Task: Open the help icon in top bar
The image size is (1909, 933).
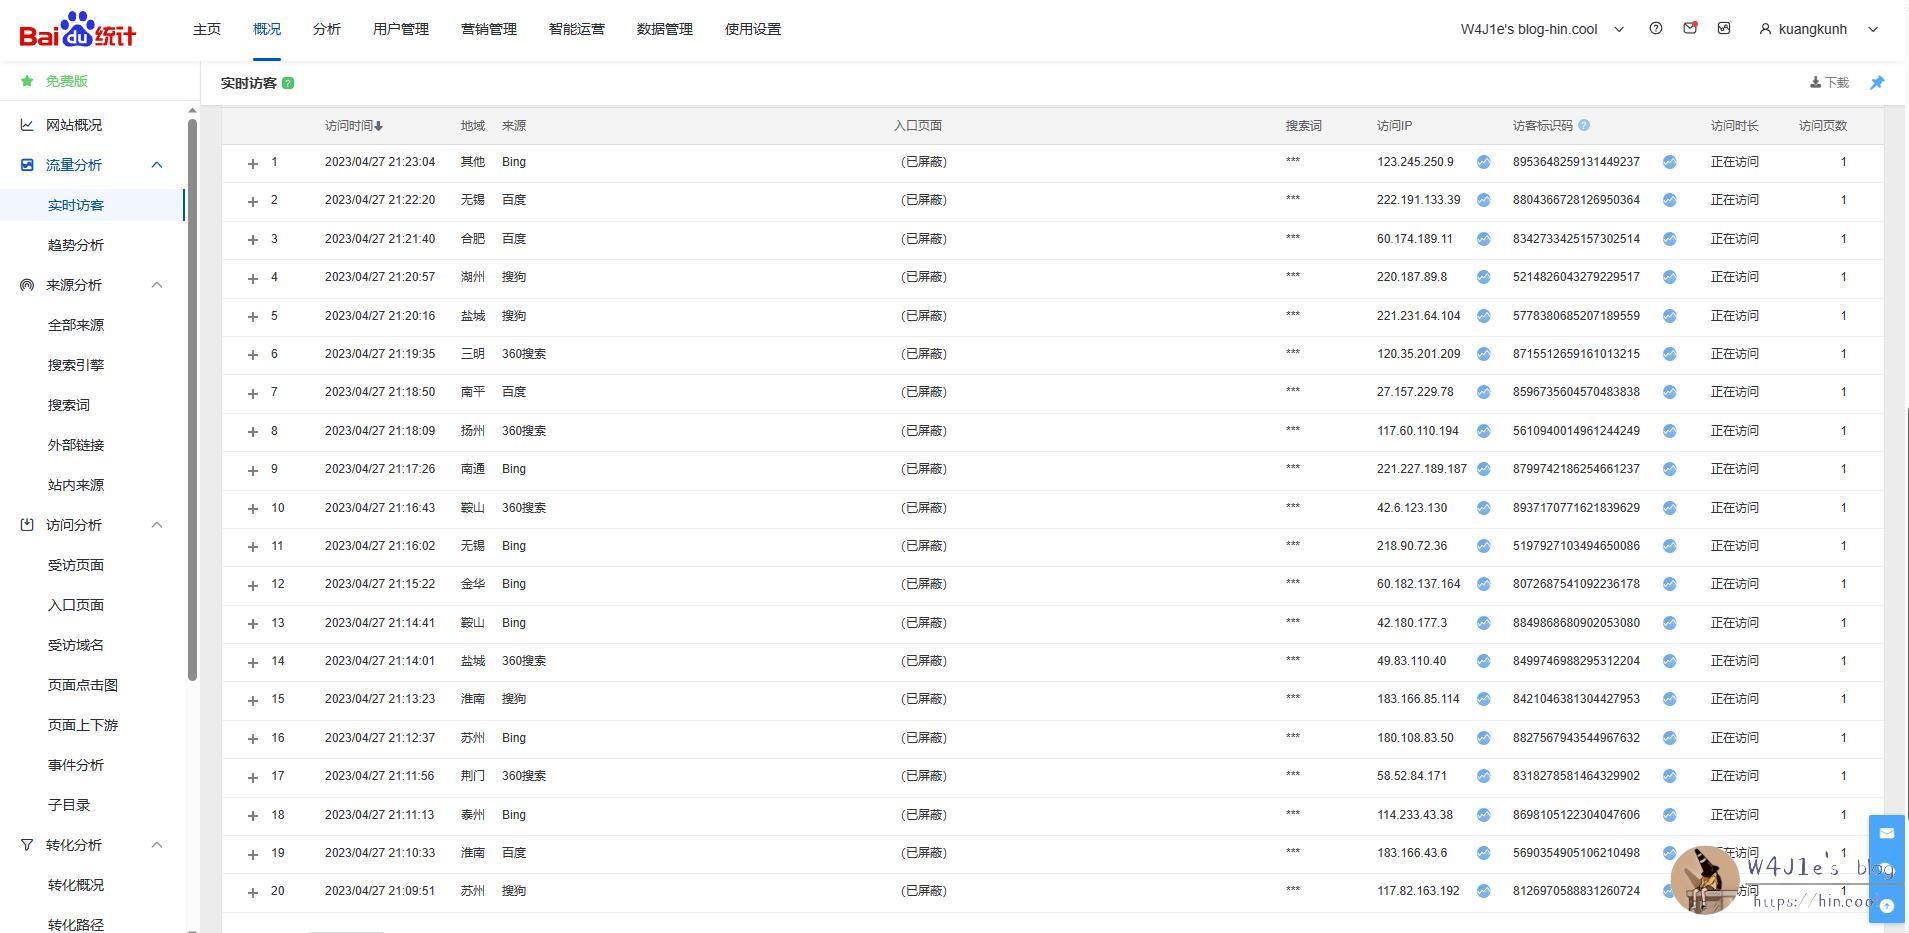Action: point(1656,29)
